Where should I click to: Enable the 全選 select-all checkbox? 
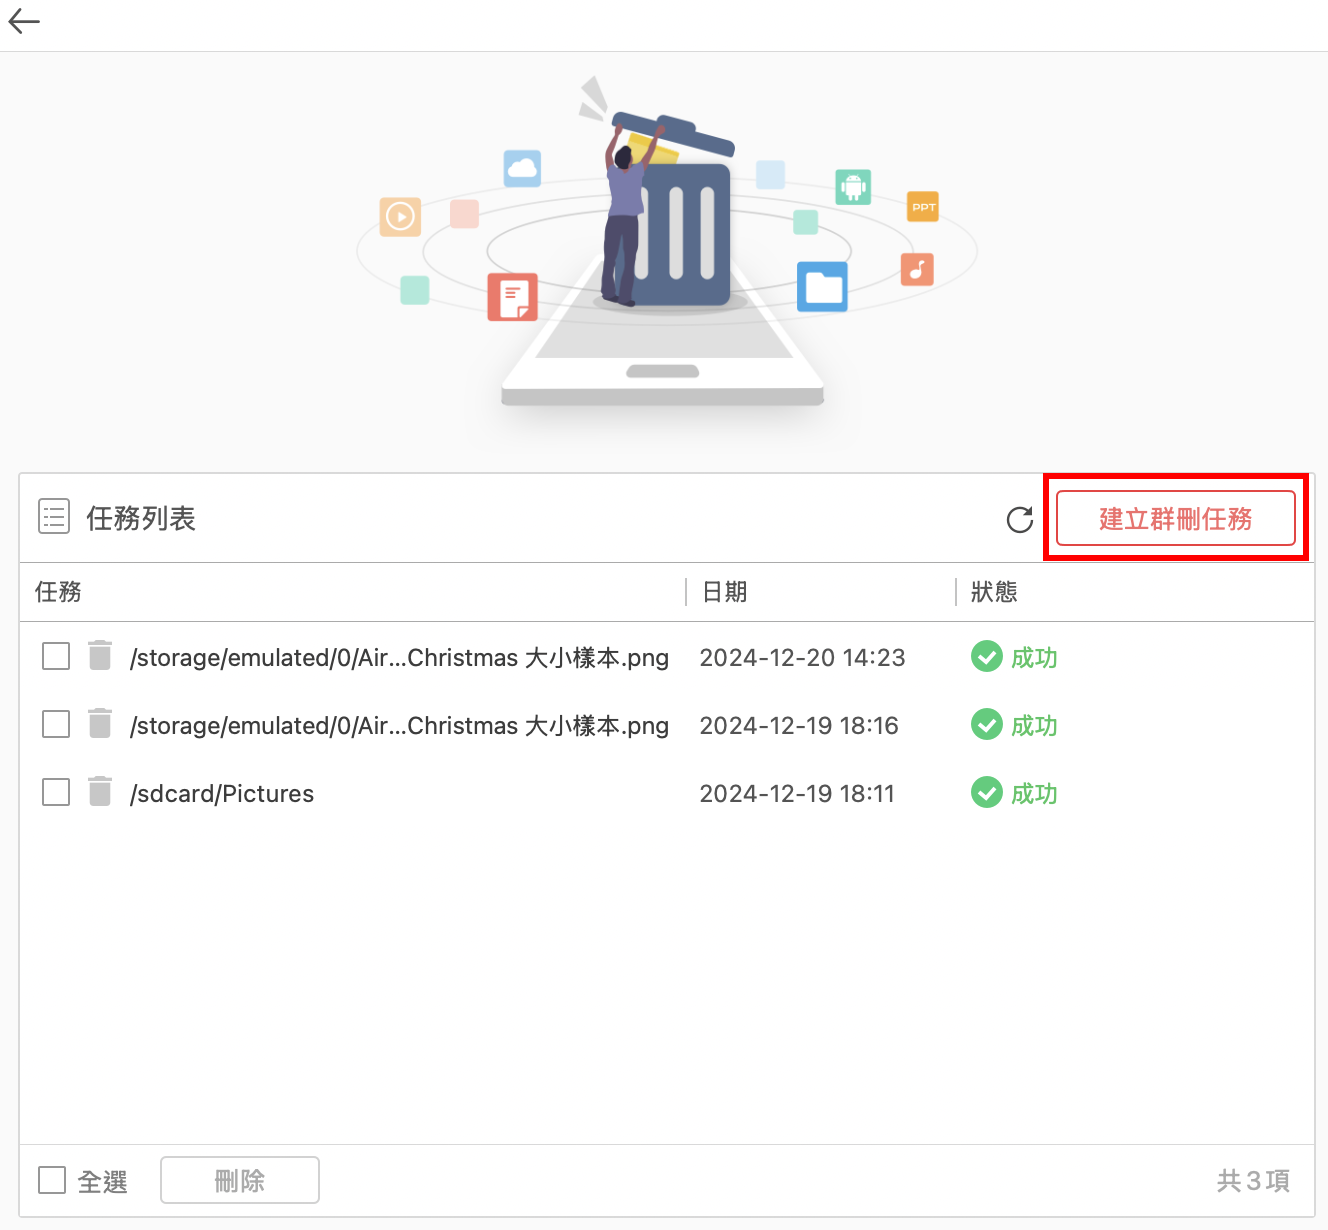point(52,1181)
